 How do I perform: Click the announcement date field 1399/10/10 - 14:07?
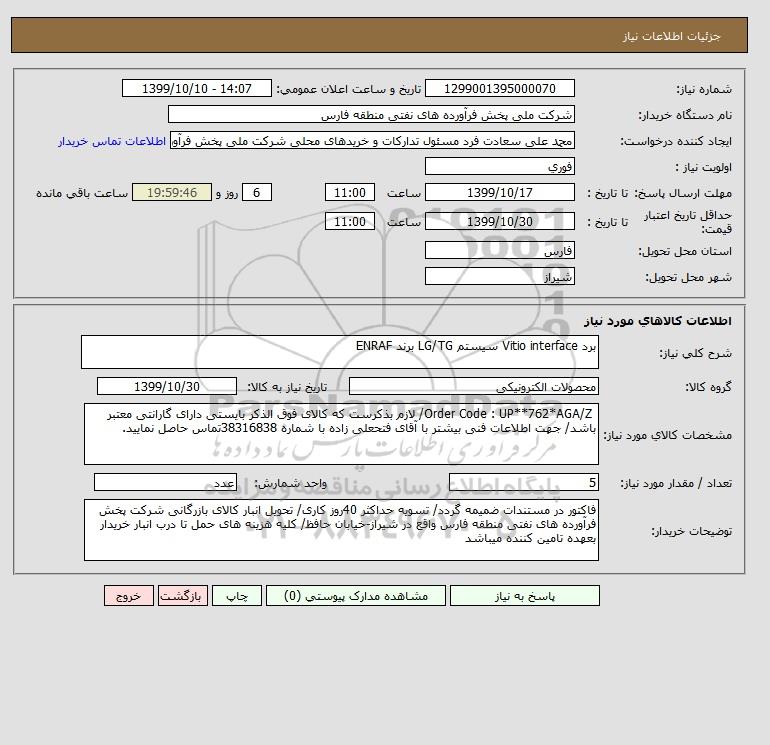click(196, 88)
